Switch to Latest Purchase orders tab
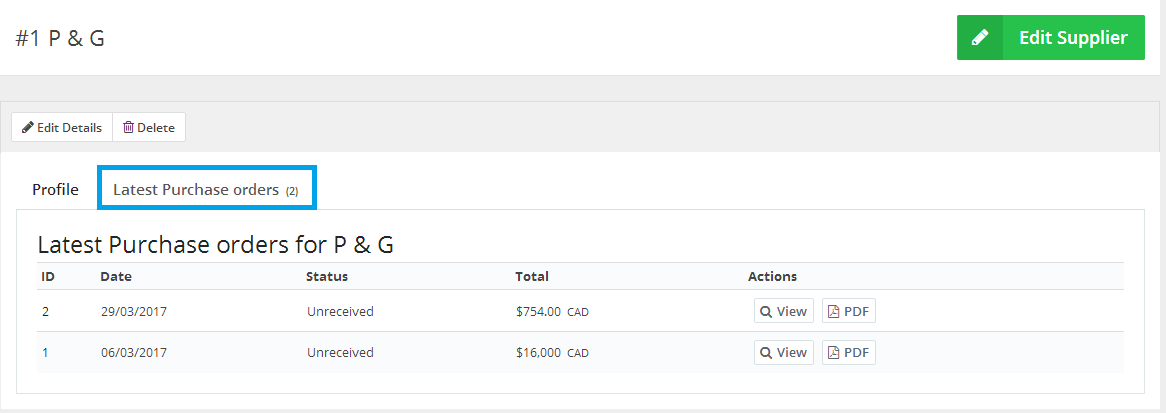Screen dimensions: 1166x413 (206, 190)
